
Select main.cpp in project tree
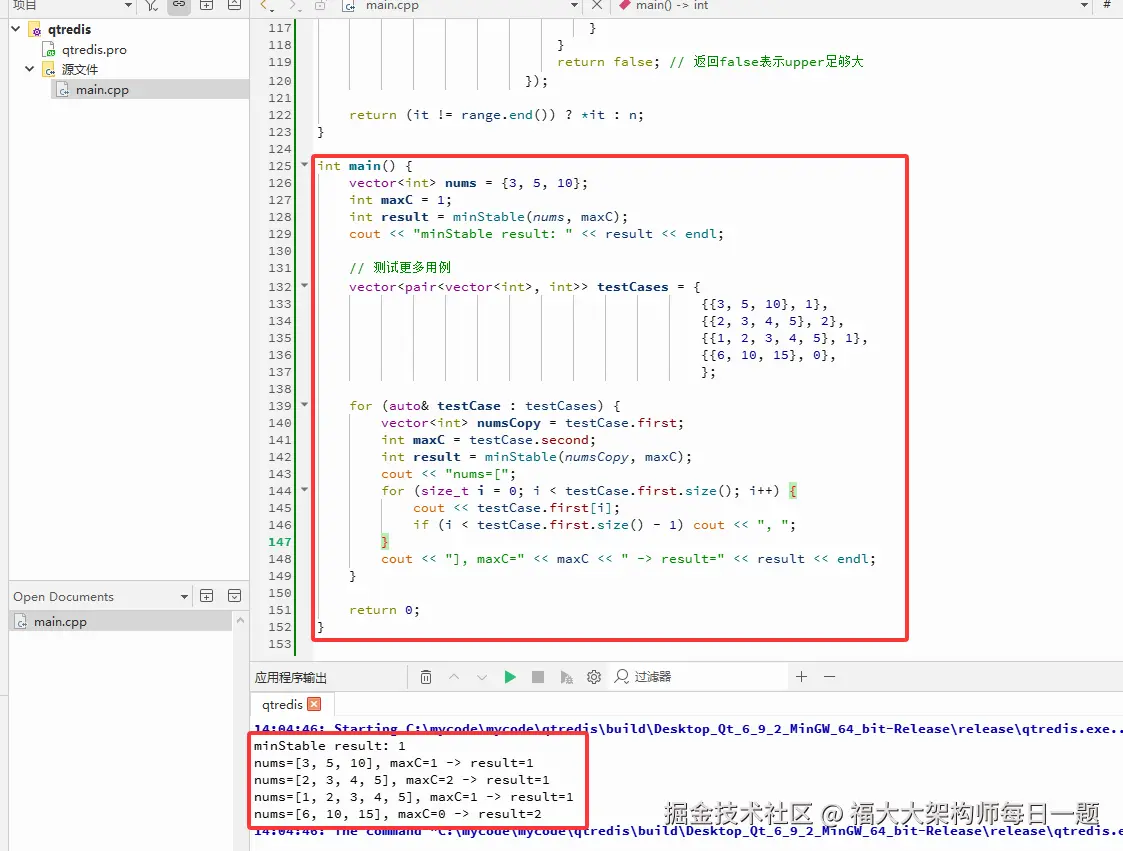coord(102,90)
